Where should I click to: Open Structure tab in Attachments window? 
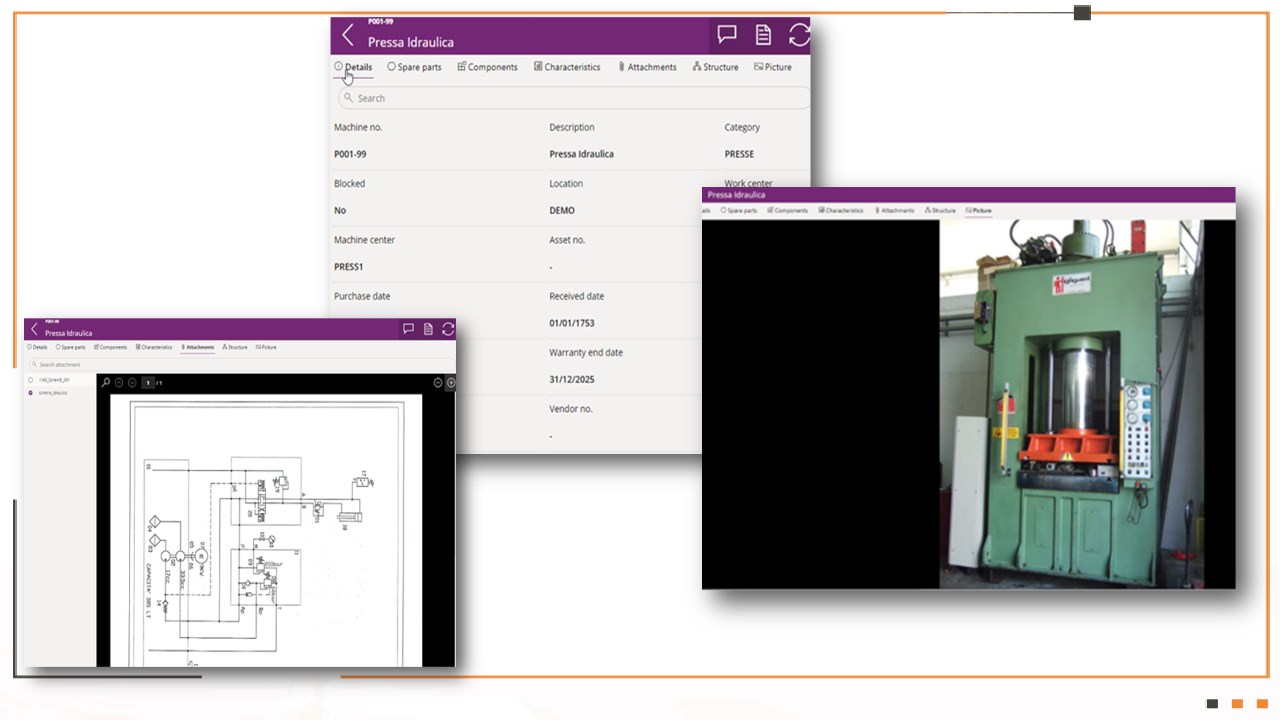pos(235,347)
